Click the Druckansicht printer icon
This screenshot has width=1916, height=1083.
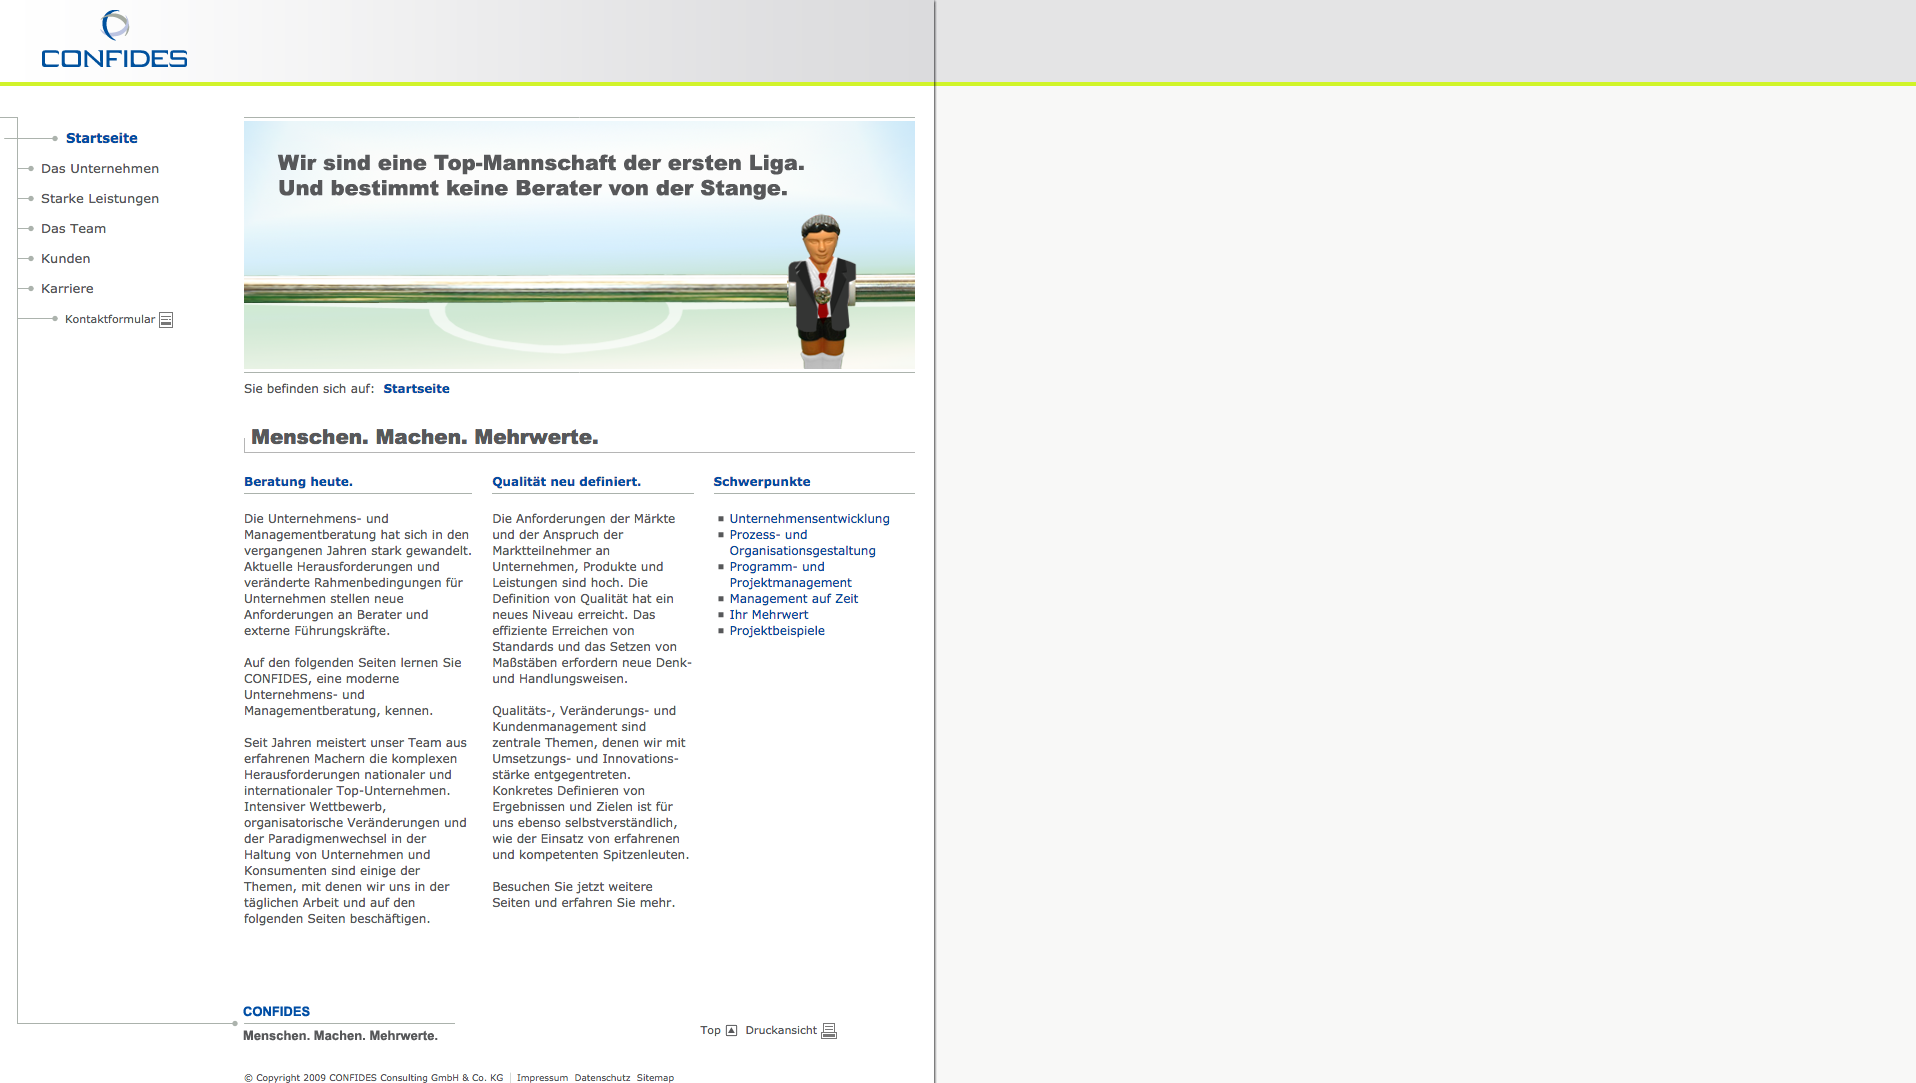[828, 1031]
